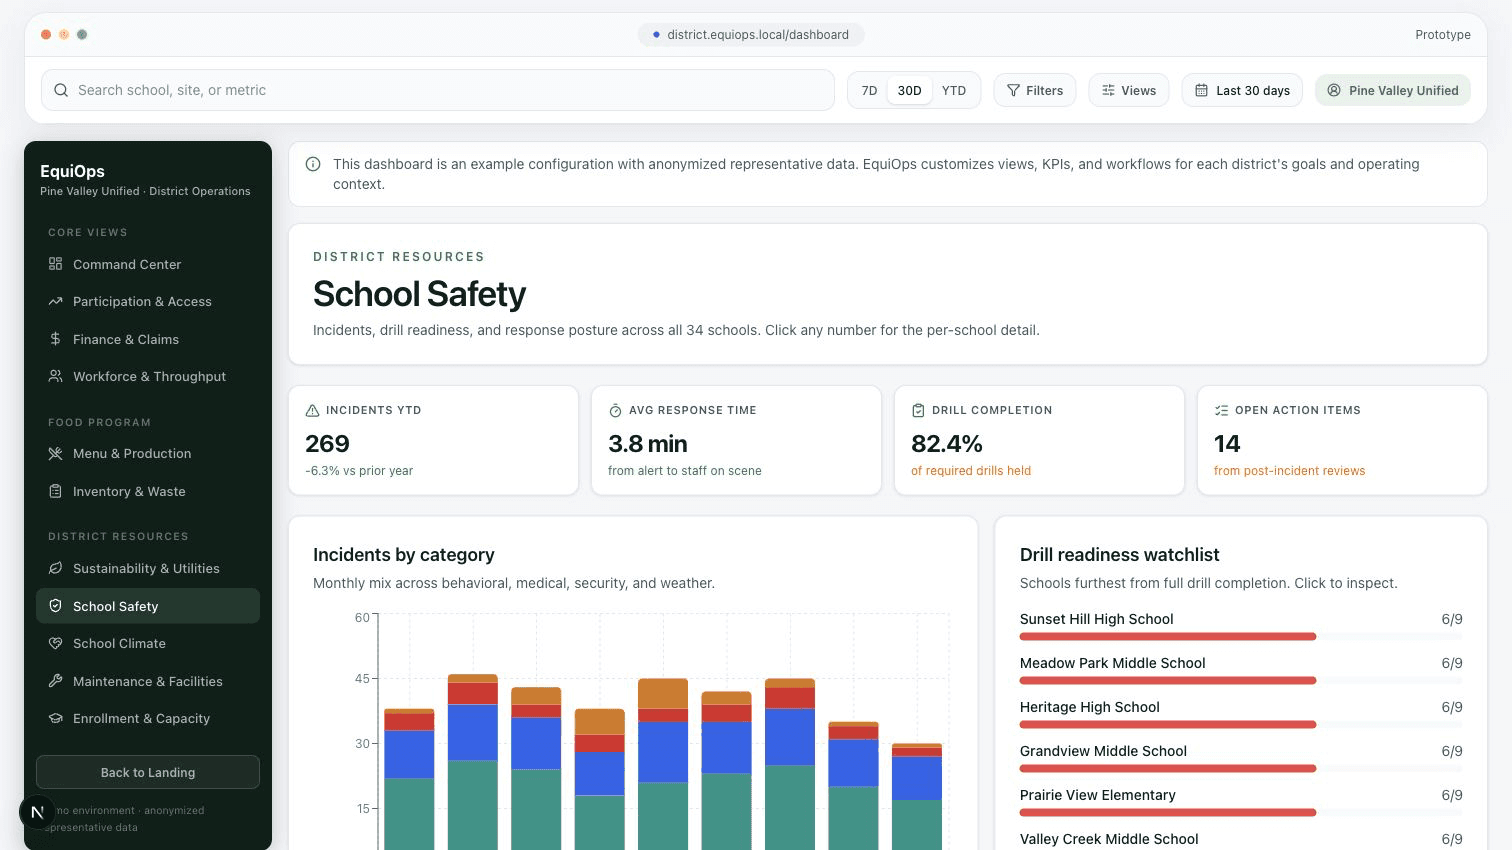Click the sliders icon in Views
Screen dimensions: 1512x850
tap(1108, 90)
